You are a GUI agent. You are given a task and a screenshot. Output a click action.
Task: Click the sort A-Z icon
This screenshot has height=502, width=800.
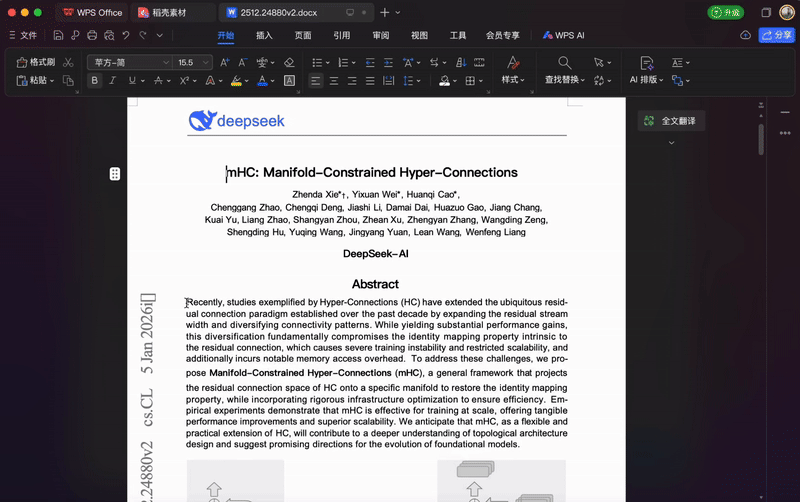[x=461, y=62]
